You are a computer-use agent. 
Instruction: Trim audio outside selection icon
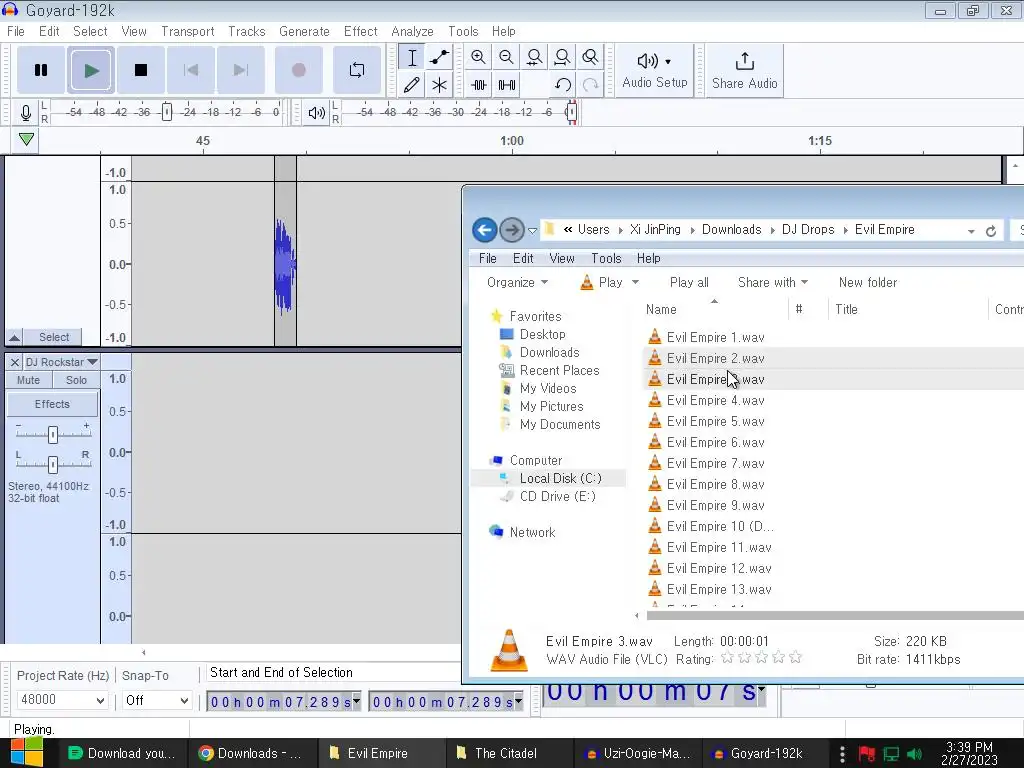tap(479, 85)
